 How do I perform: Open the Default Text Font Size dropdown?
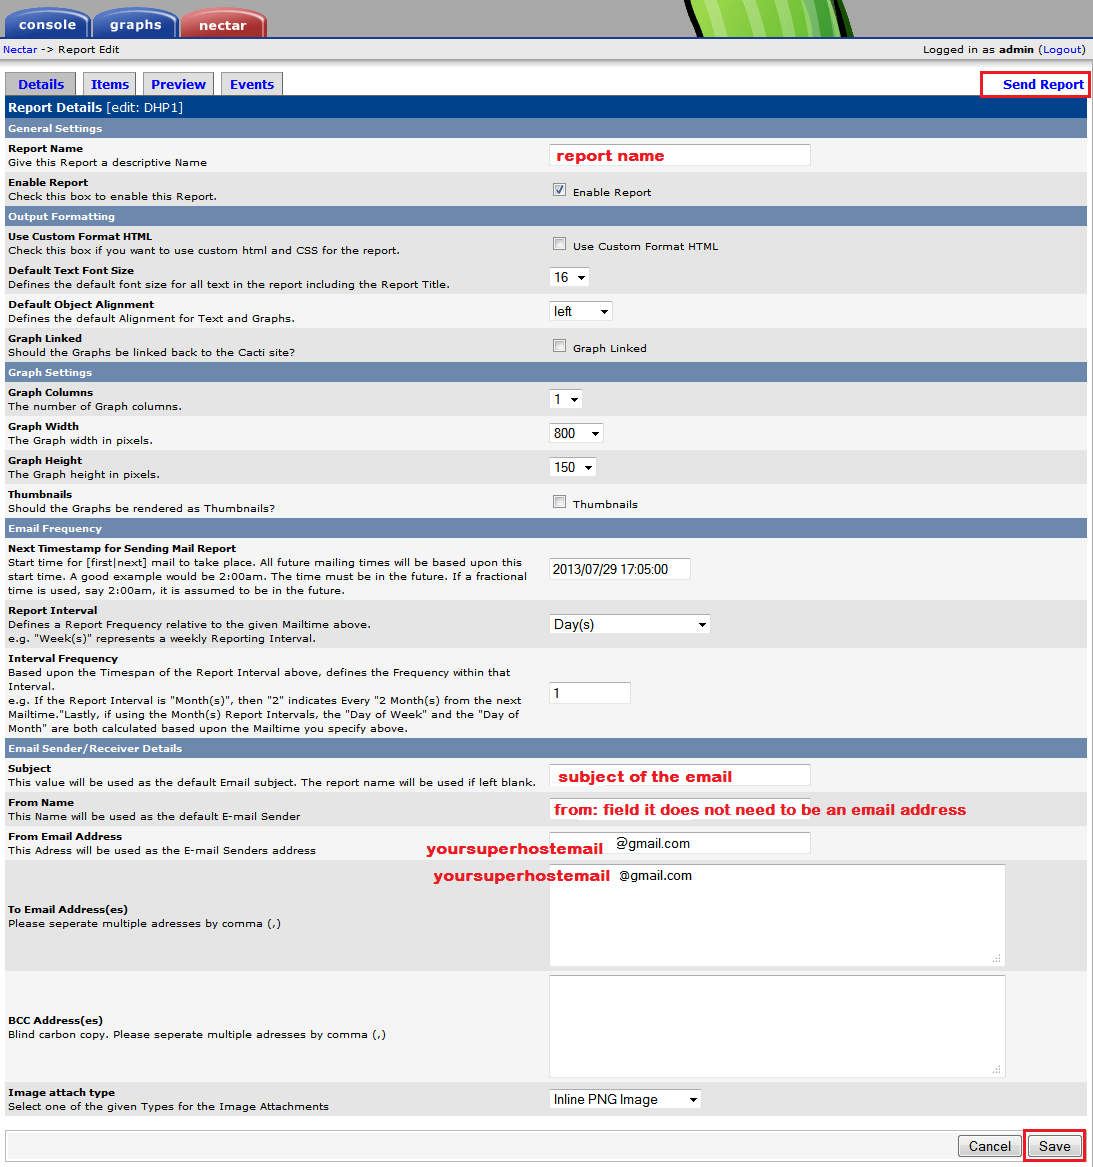pyautogui.click(x=569, y=278)
